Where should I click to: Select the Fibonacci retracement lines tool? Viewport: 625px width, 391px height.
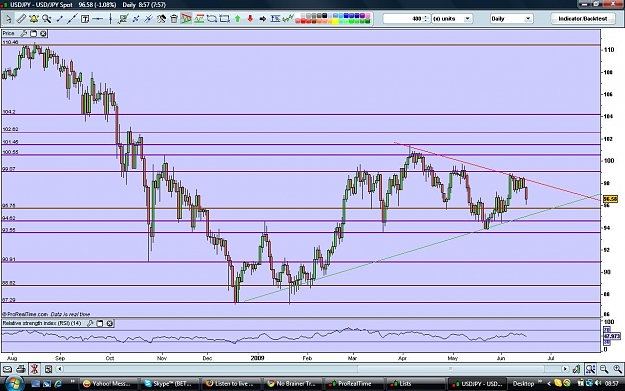pos(199,19)
